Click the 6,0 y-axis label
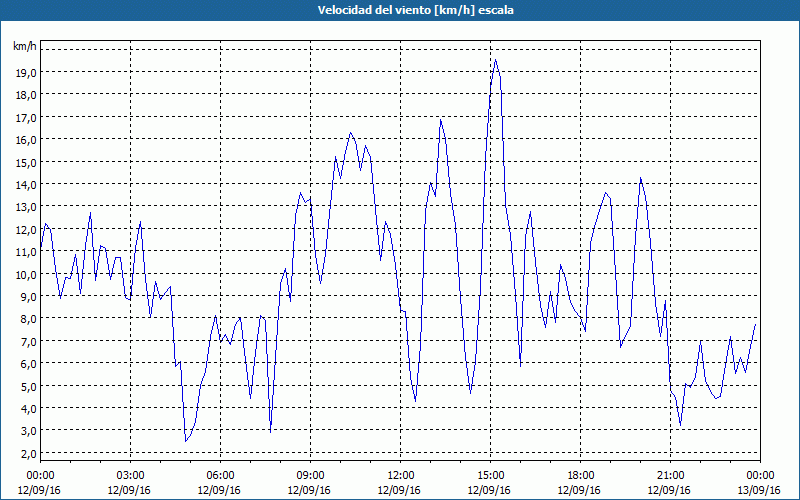Screen dimensions: 800x500 (28, 364)
